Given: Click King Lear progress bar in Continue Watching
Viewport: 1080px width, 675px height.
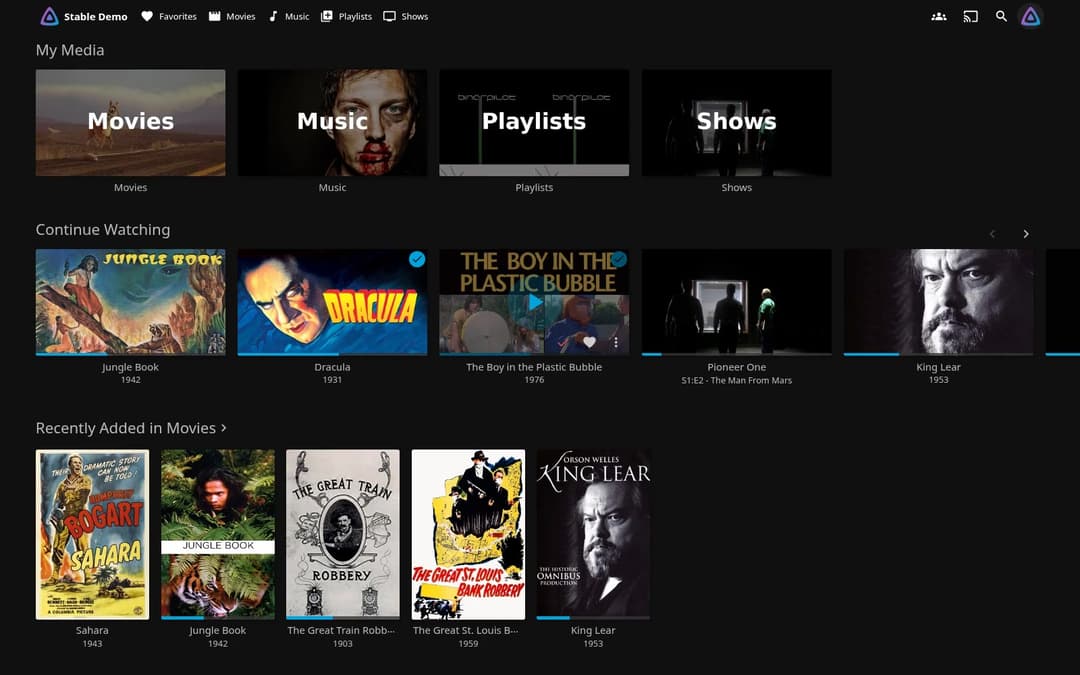Looking at the screenshot, I should click(x=938, y=354).
